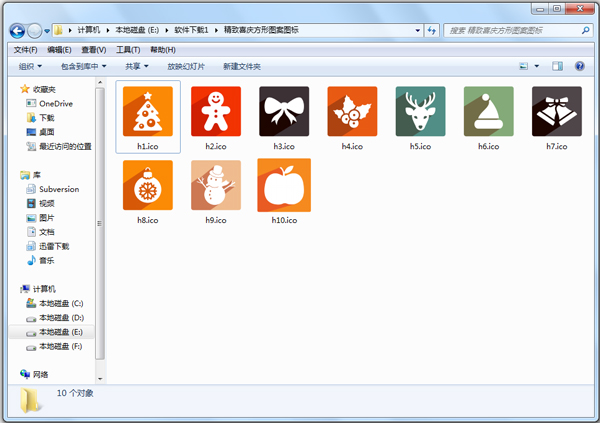
Task: Select the gingerbread man icon h2.ico
Action: [216, 112]
